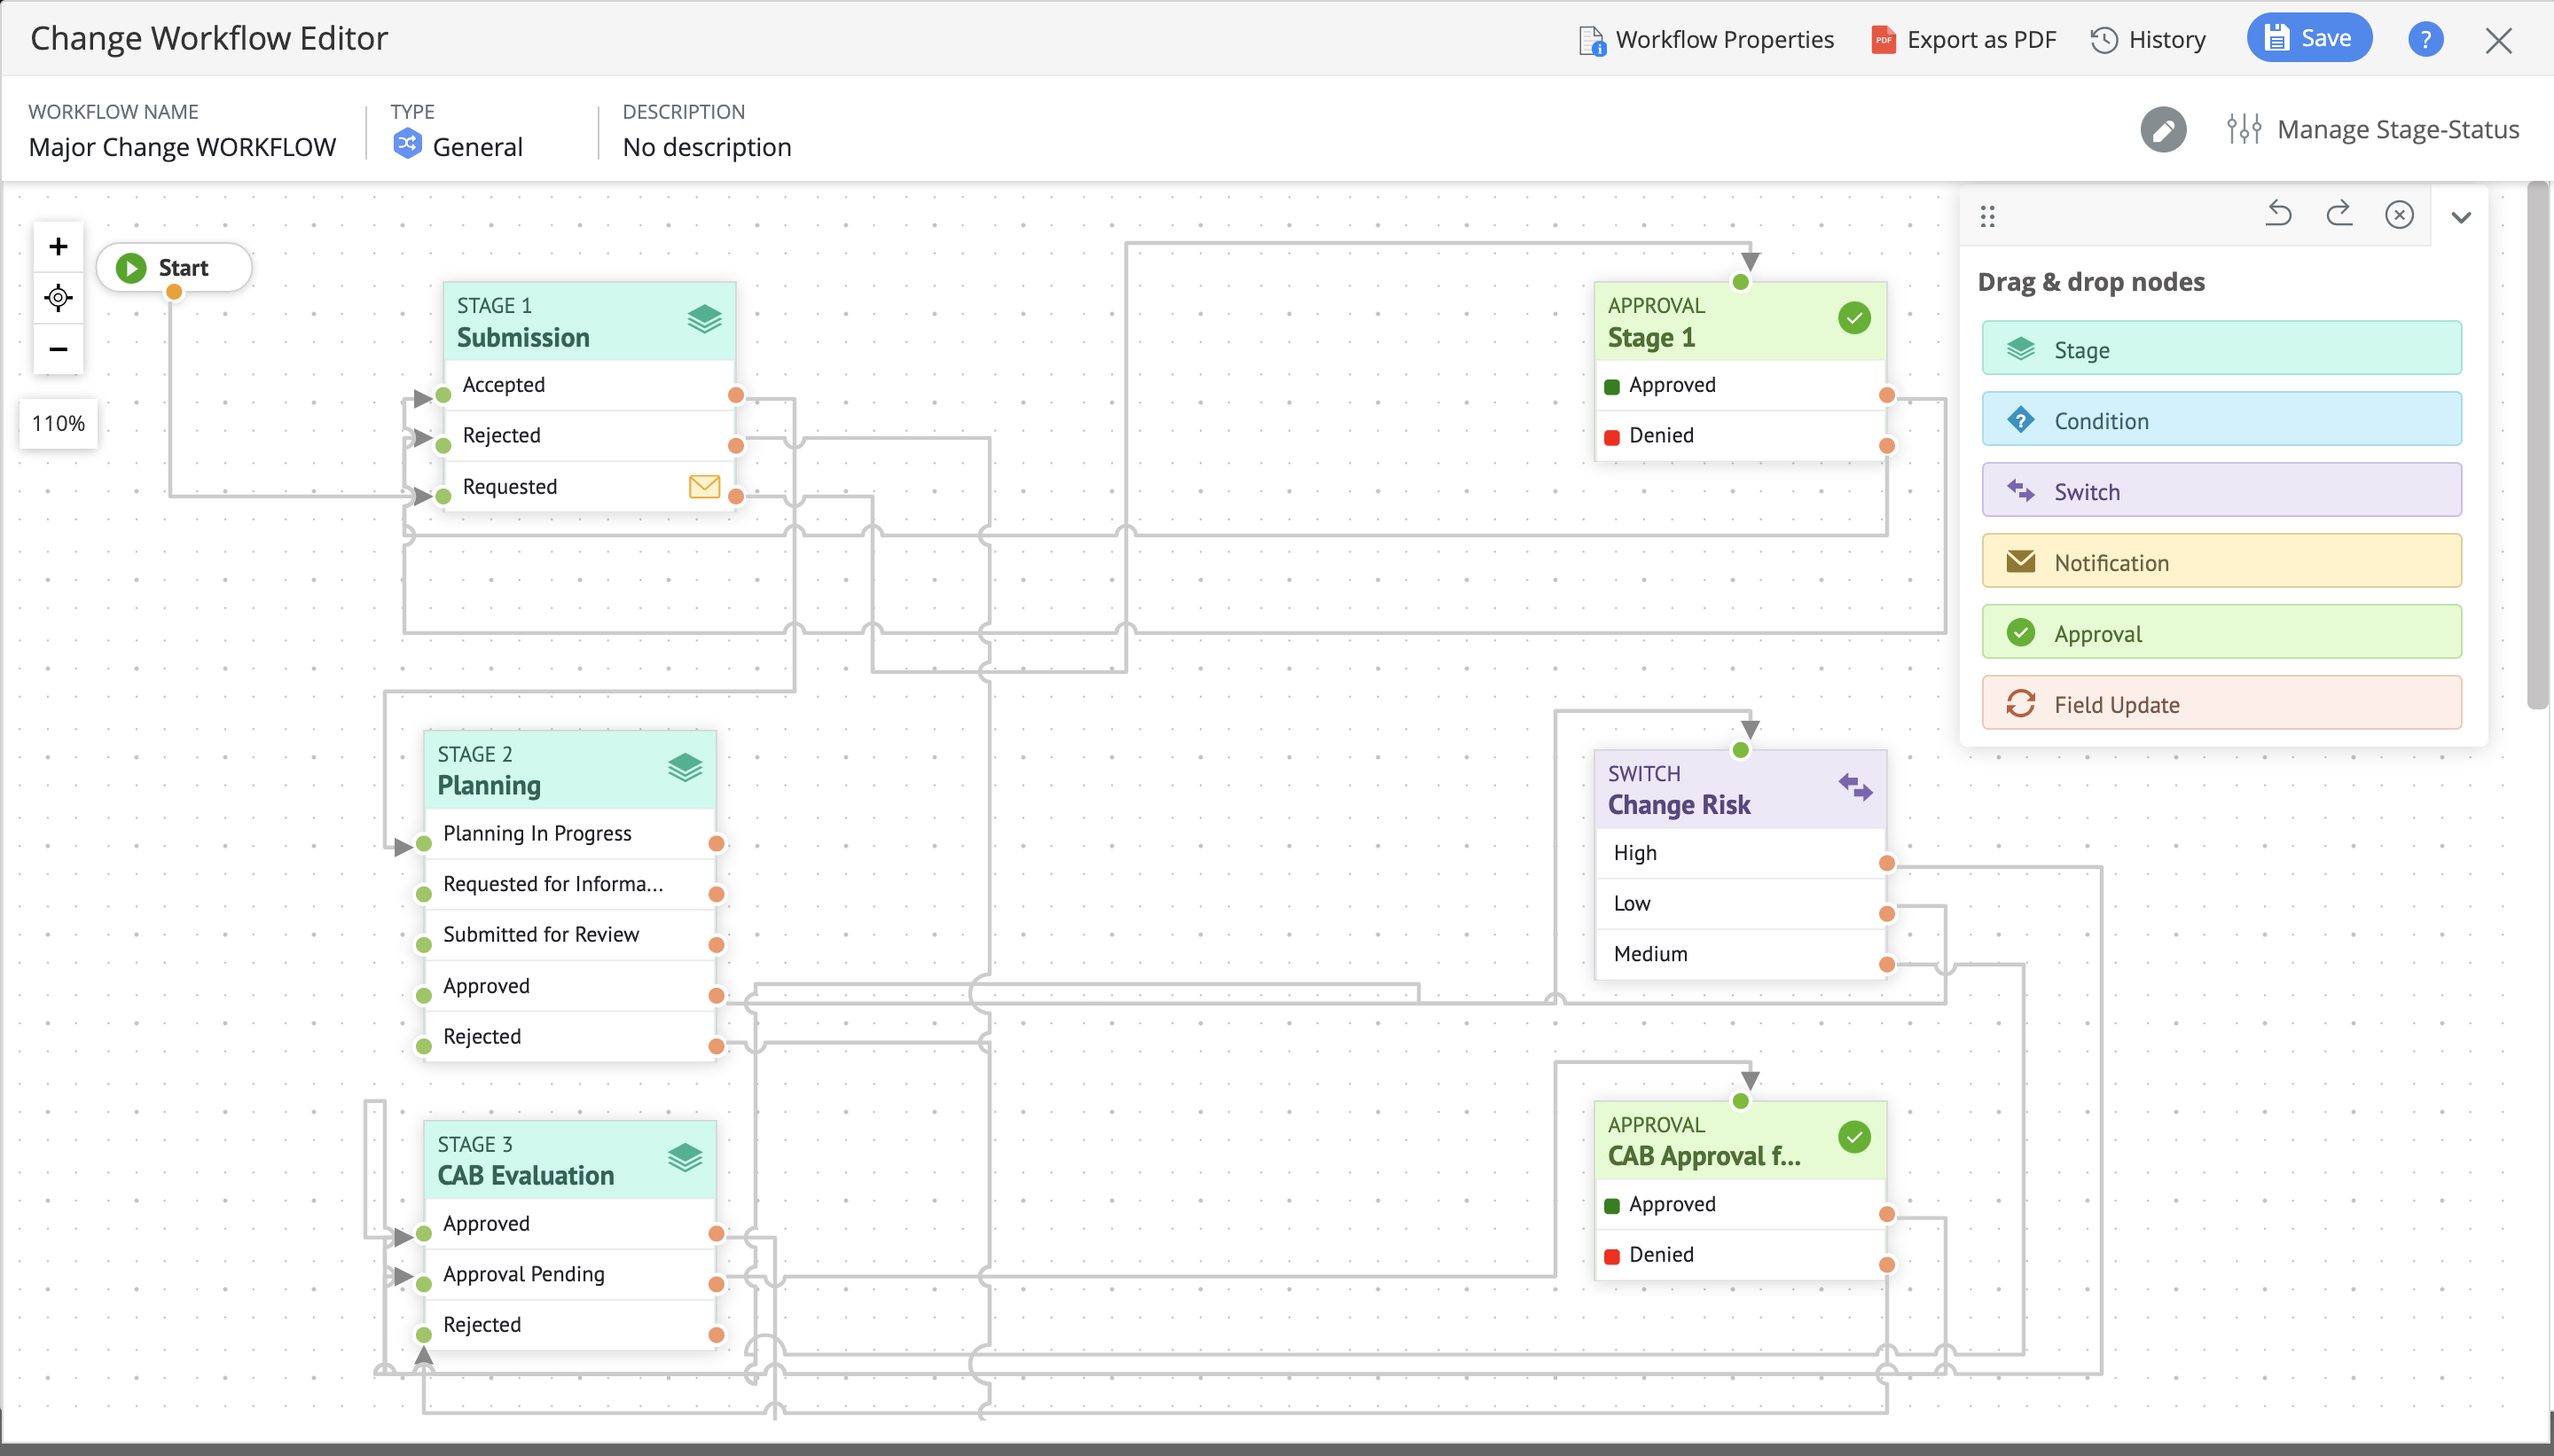Click the zoom out minus button
The image size is (2554, 1456).
58,349
